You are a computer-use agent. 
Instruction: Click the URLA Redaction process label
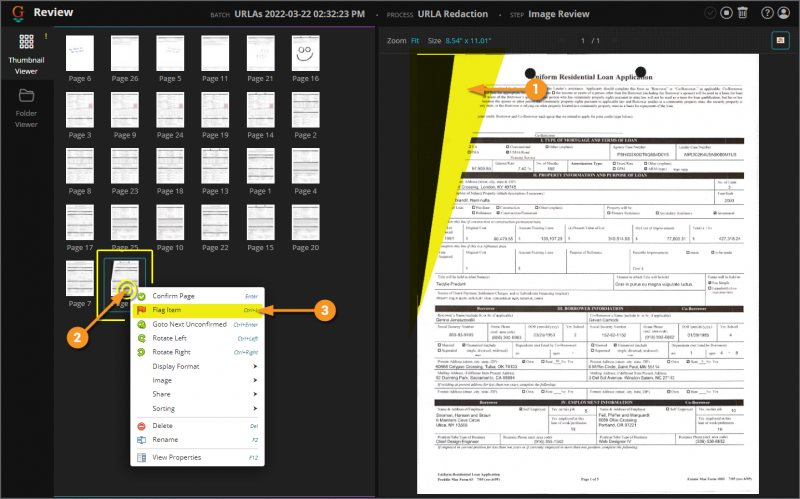453,14
